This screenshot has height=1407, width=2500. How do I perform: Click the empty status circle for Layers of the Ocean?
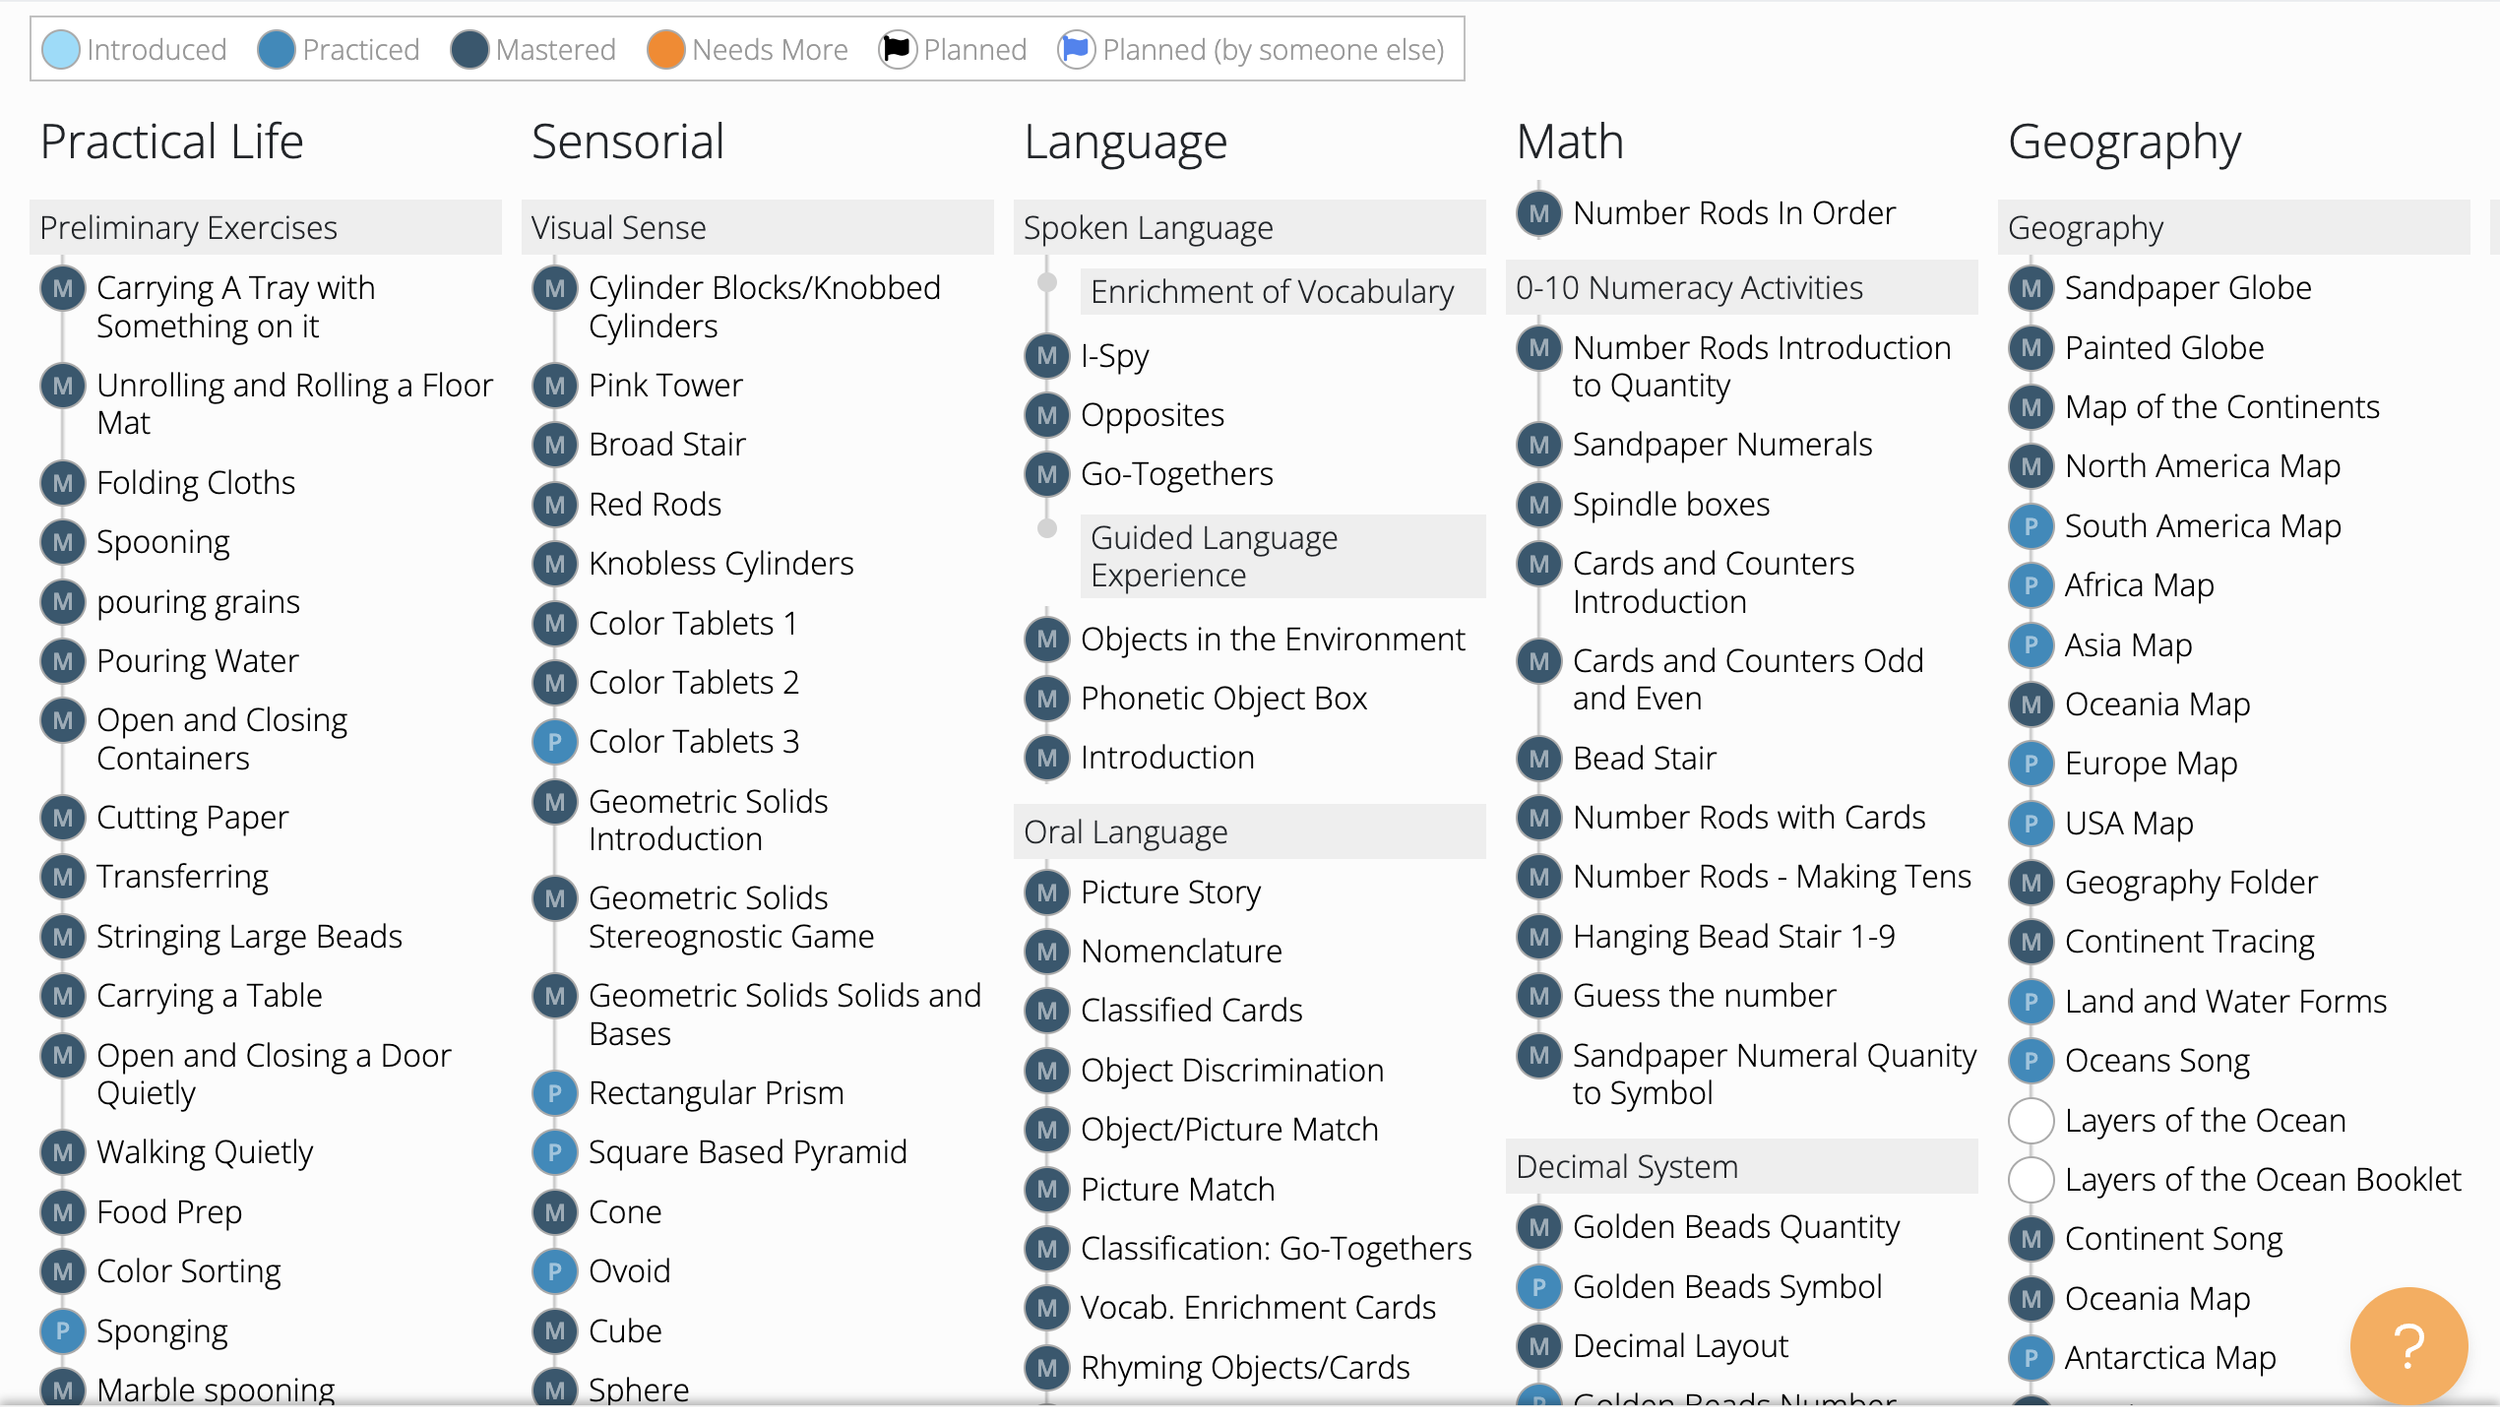pos(2030,1120)
